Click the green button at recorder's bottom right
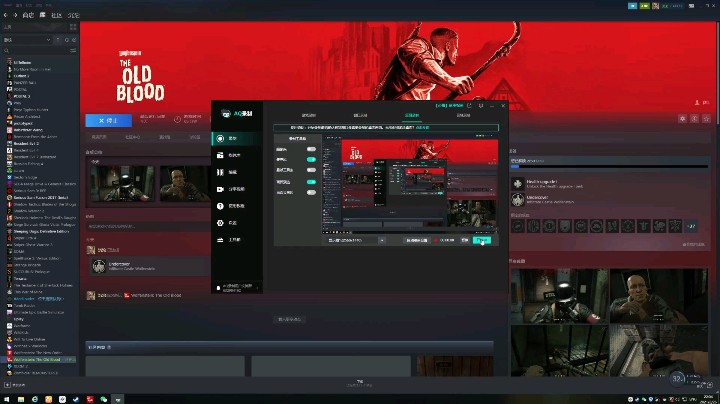 coord(482,240)
